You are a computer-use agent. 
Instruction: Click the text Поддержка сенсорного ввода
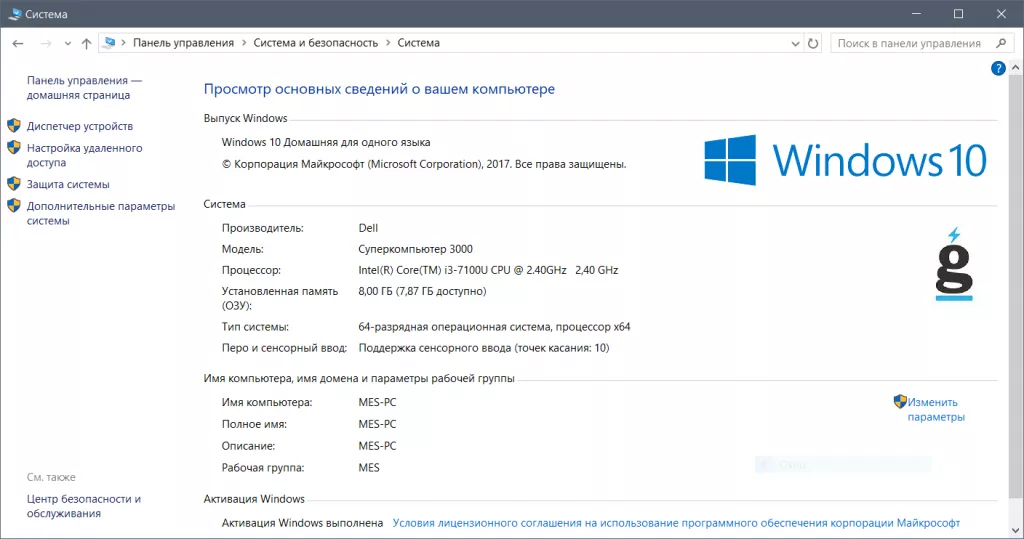434,348
